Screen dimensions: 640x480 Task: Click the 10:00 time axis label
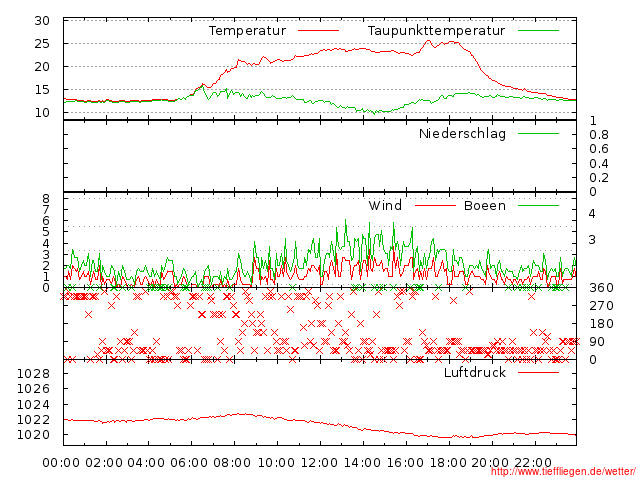click(276, 463)
